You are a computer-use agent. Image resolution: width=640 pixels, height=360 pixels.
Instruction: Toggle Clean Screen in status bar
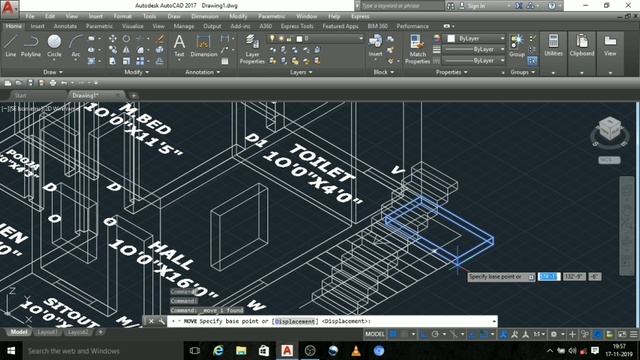[622, 334]
